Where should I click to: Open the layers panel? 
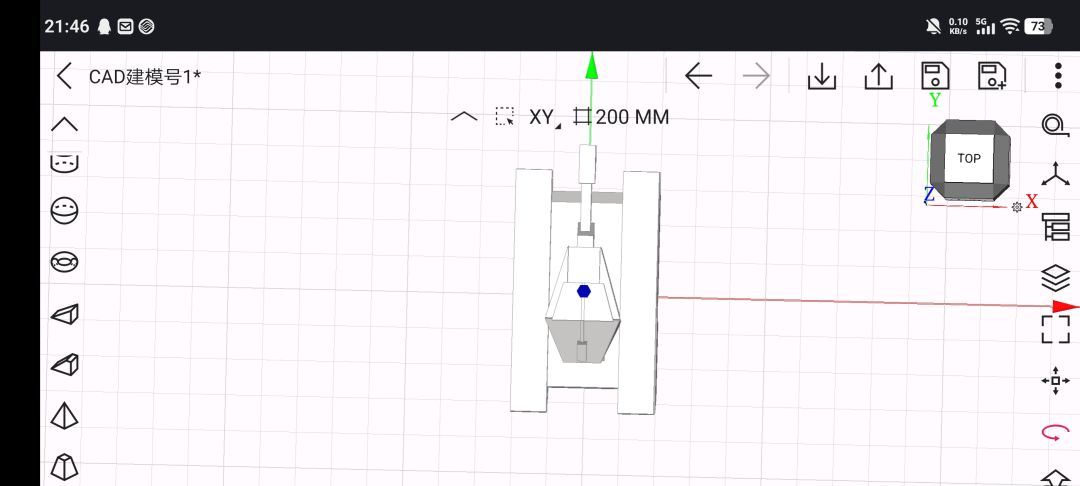point(1055,278)
